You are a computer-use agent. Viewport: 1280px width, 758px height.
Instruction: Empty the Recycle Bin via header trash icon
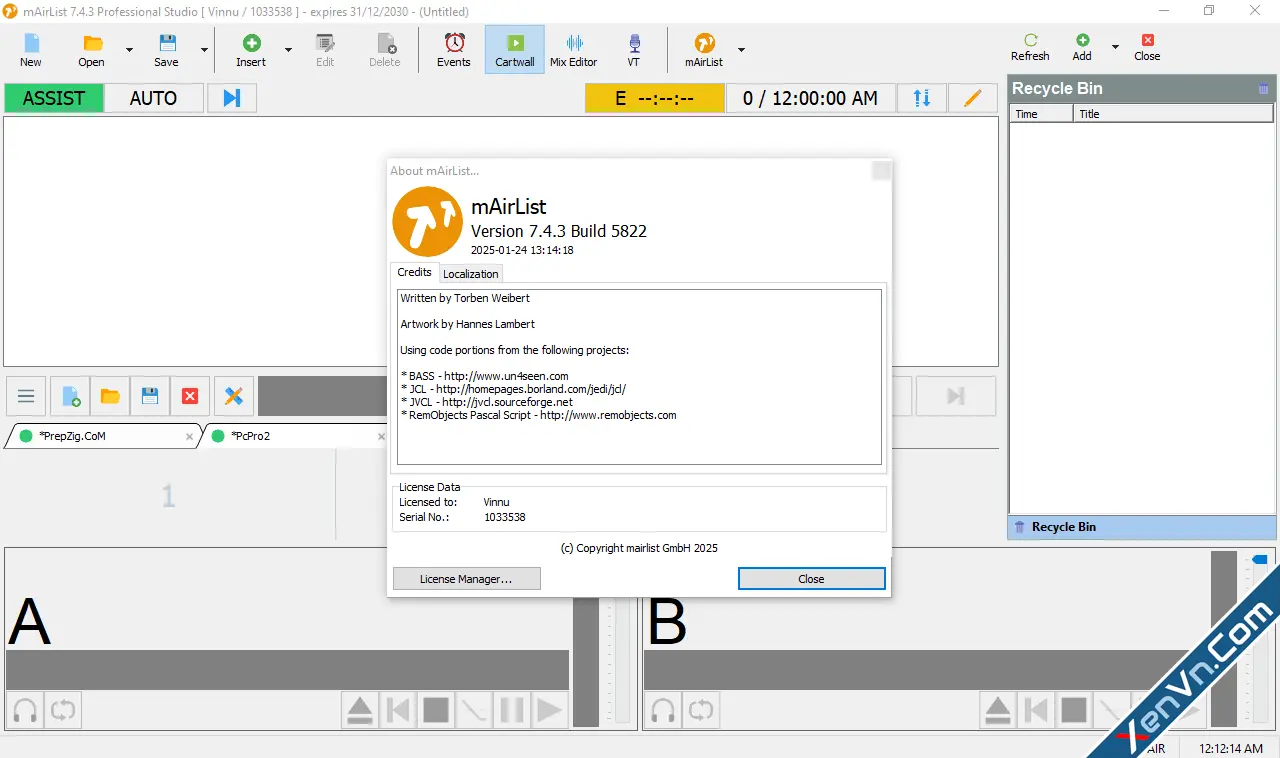(1264, 89)
